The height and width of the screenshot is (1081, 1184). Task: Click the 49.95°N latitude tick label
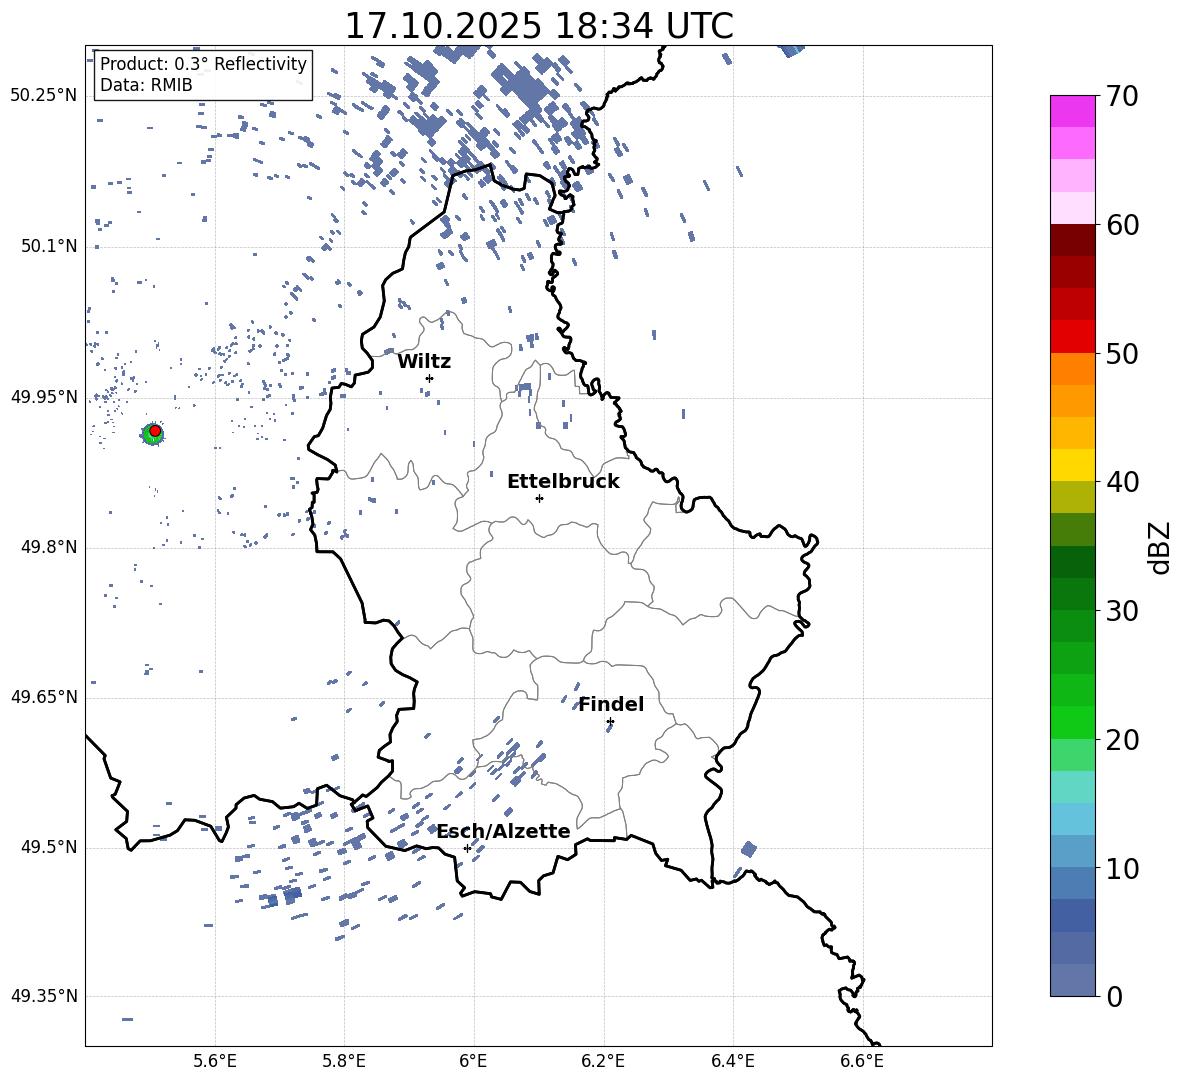pyautogui.click(x=44, y=396)
